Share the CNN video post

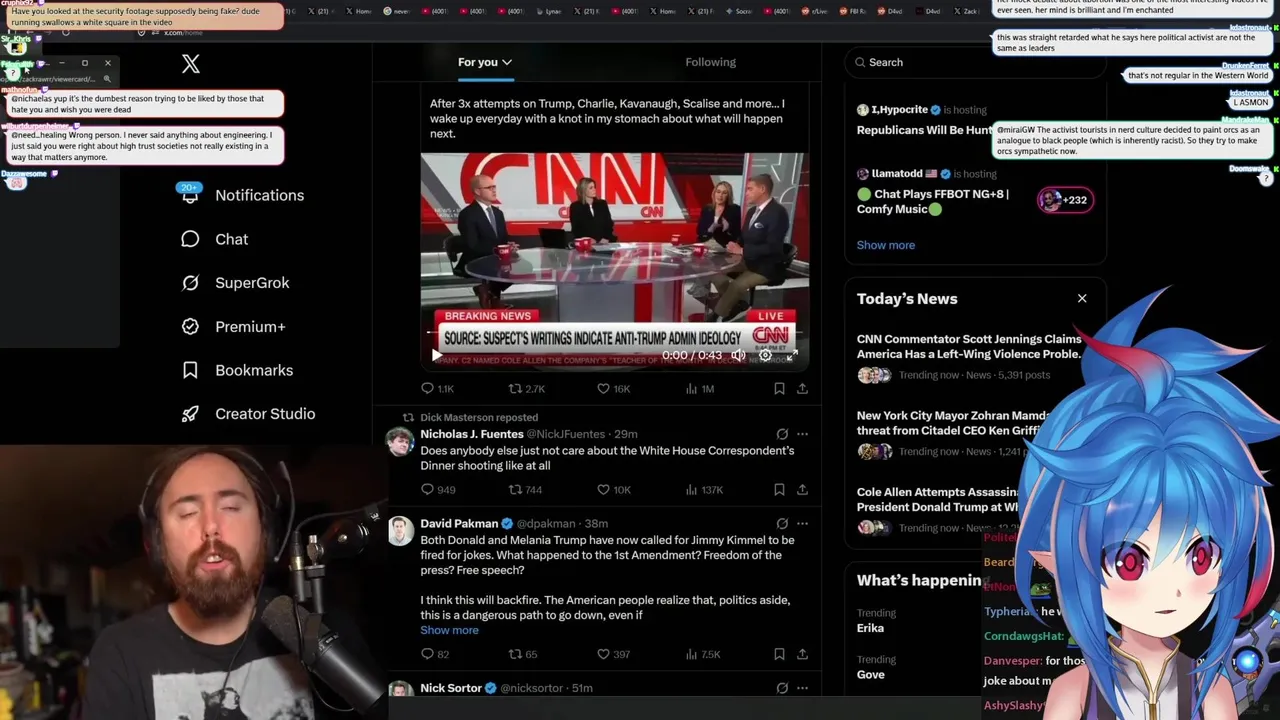[x=802, y=388]
